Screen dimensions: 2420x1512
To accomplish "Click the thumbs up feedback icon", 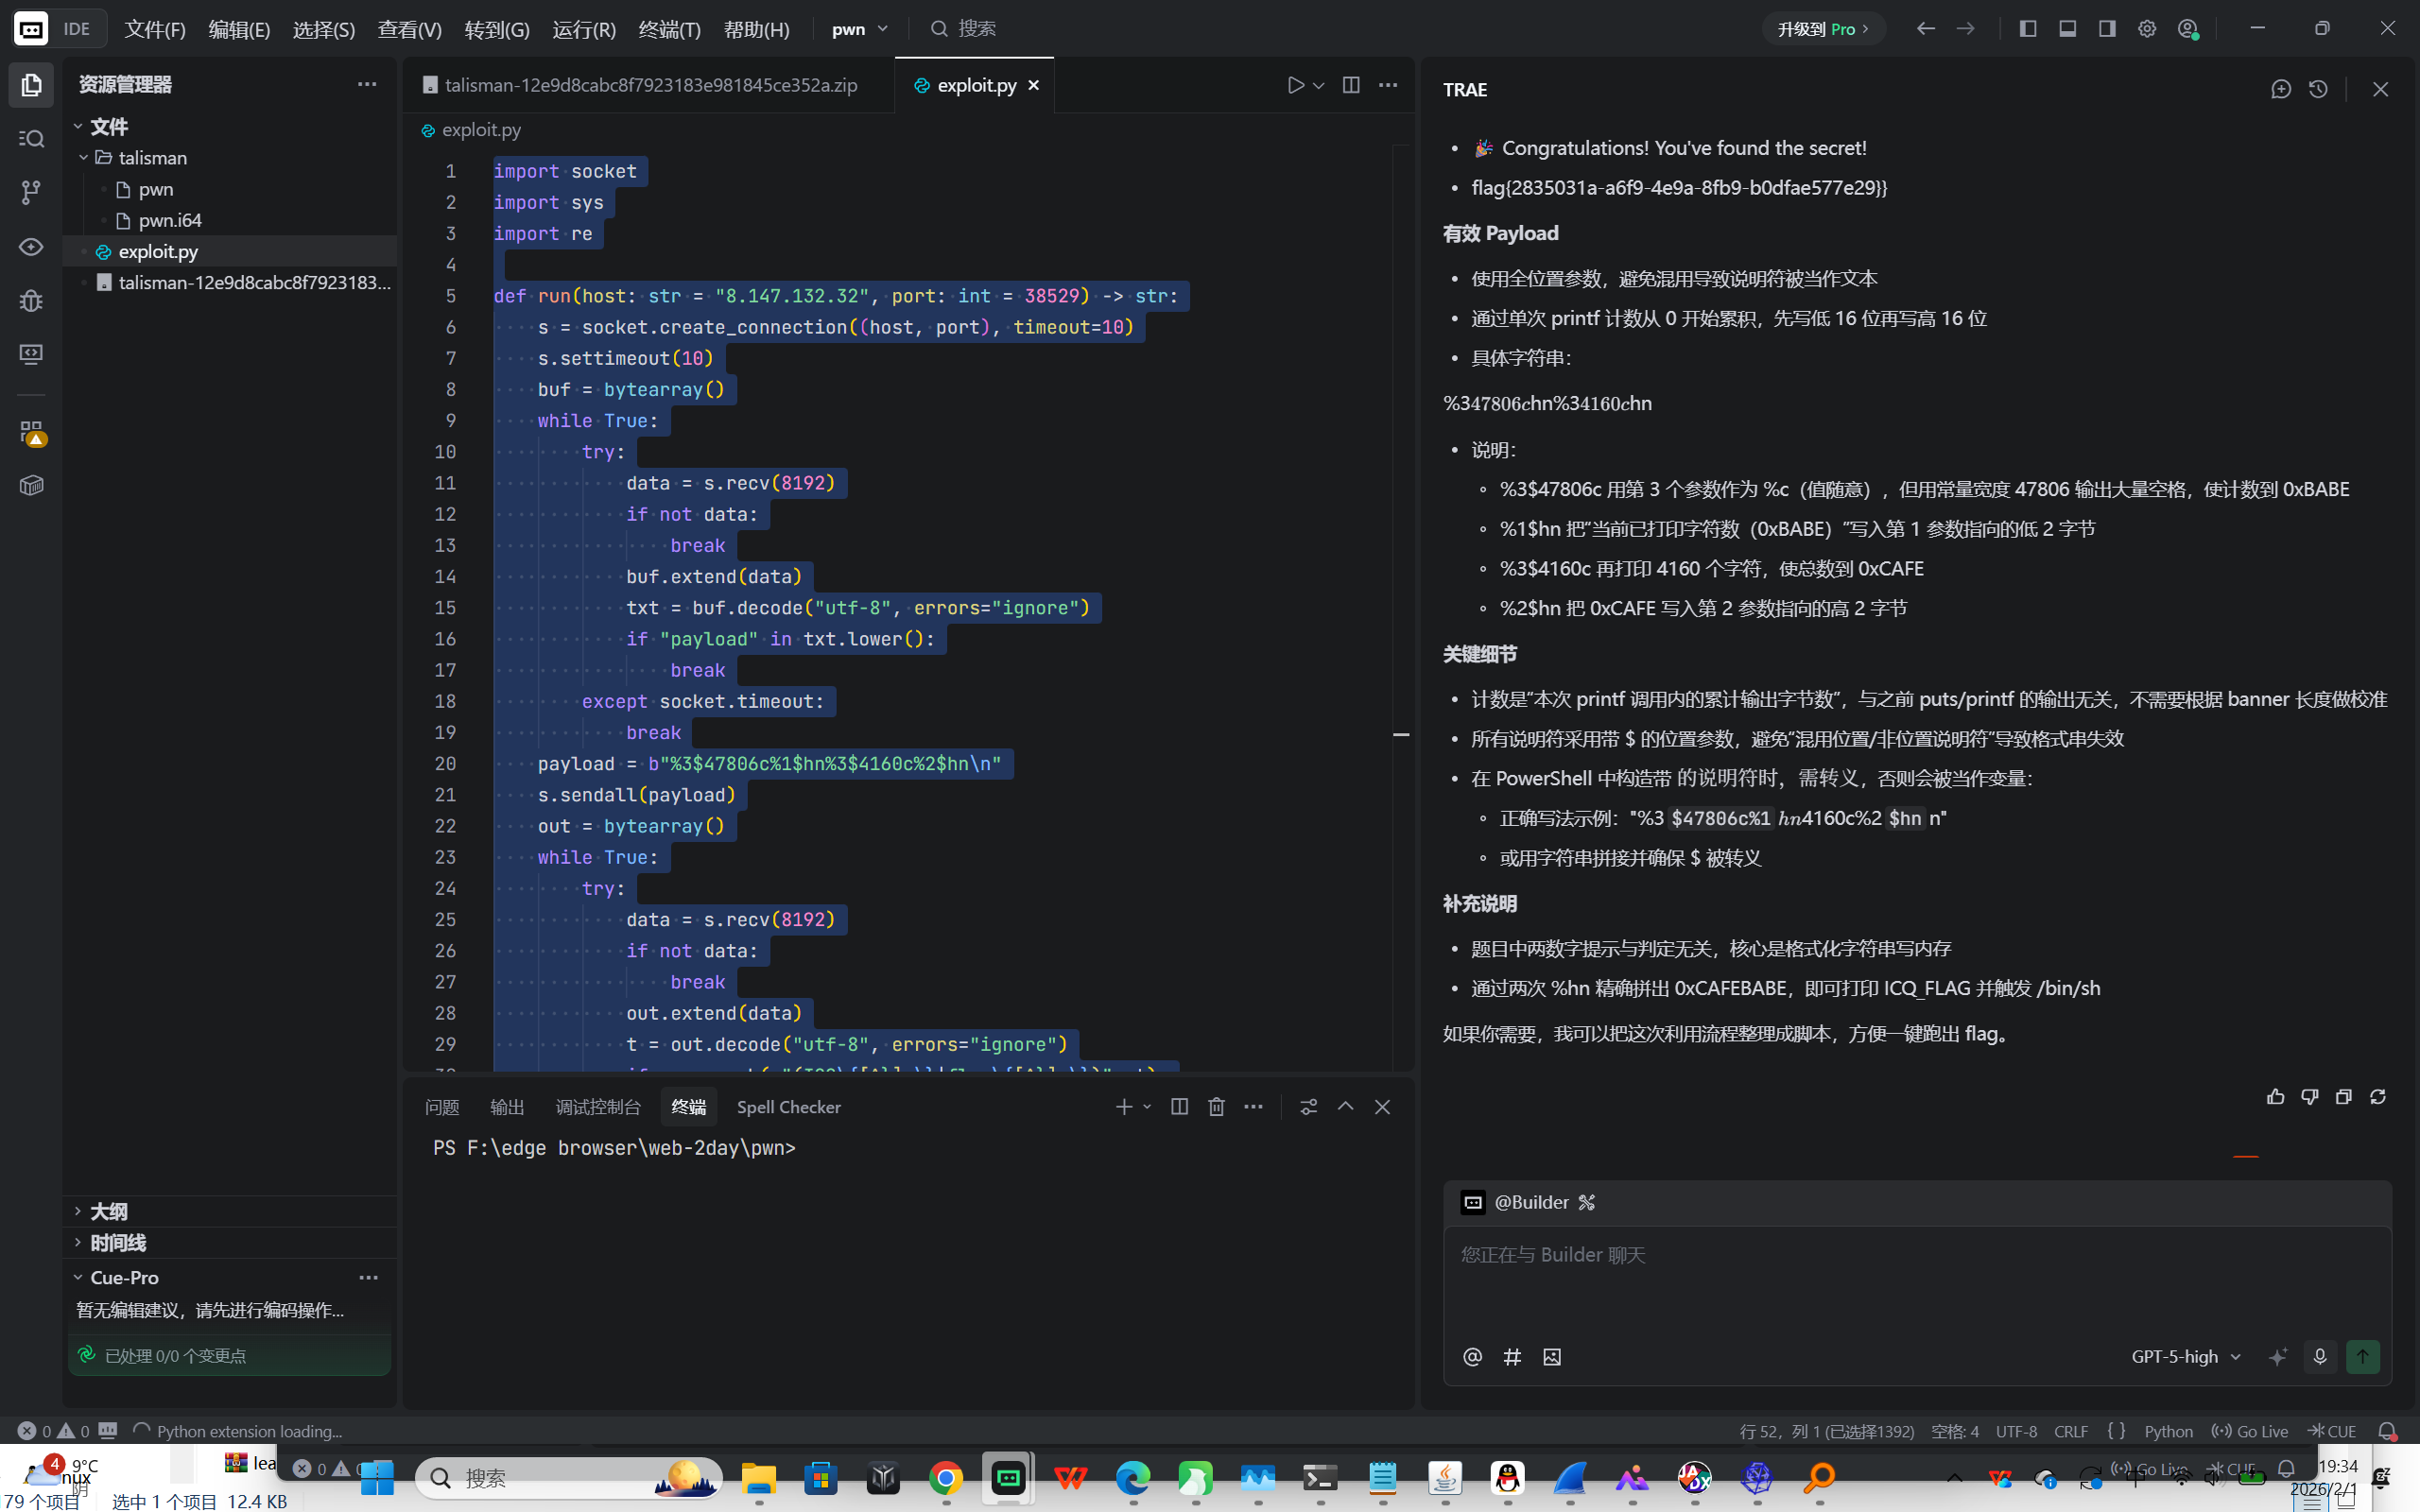I will tap(2275, 1097).
